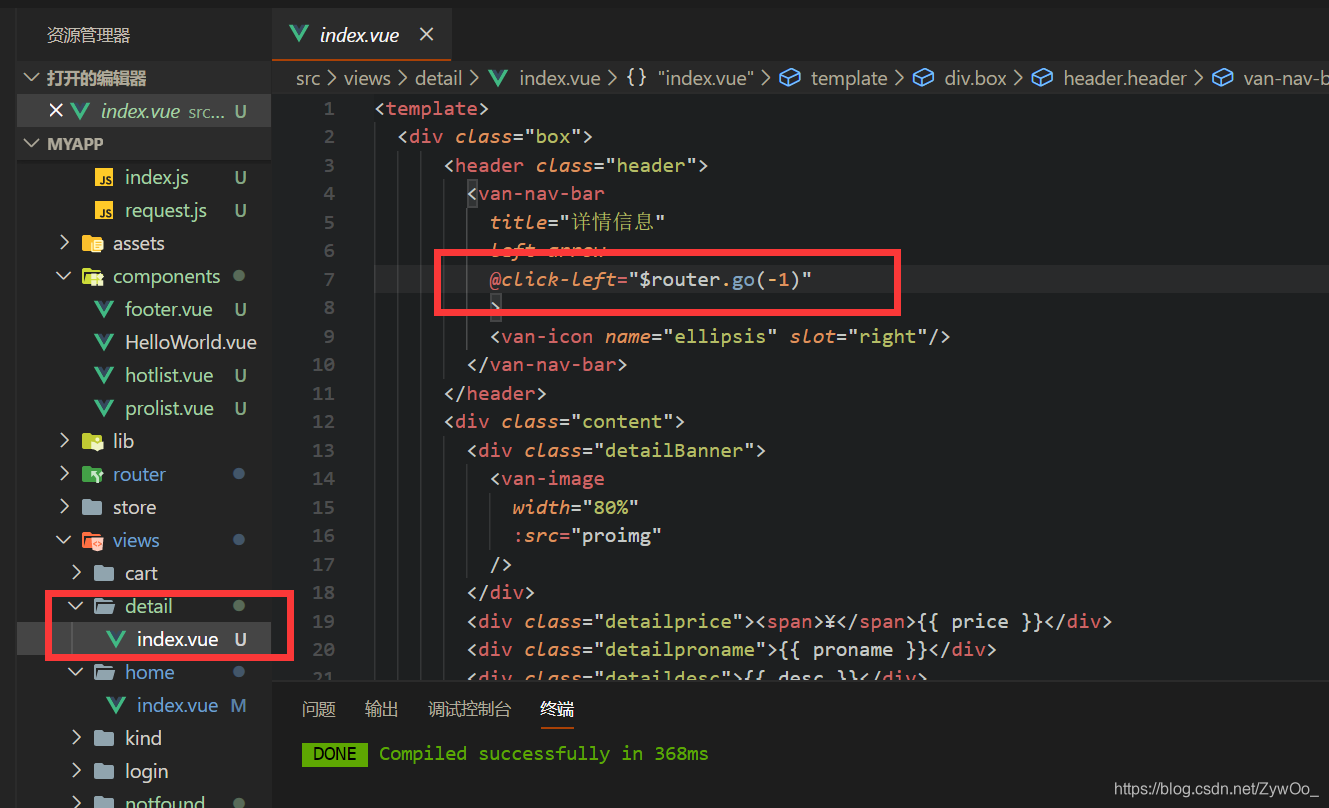Screen dimensions: 1329x808
Task: Click the "index.vue" symbol breadcrumb
Action: pos(706,78)
